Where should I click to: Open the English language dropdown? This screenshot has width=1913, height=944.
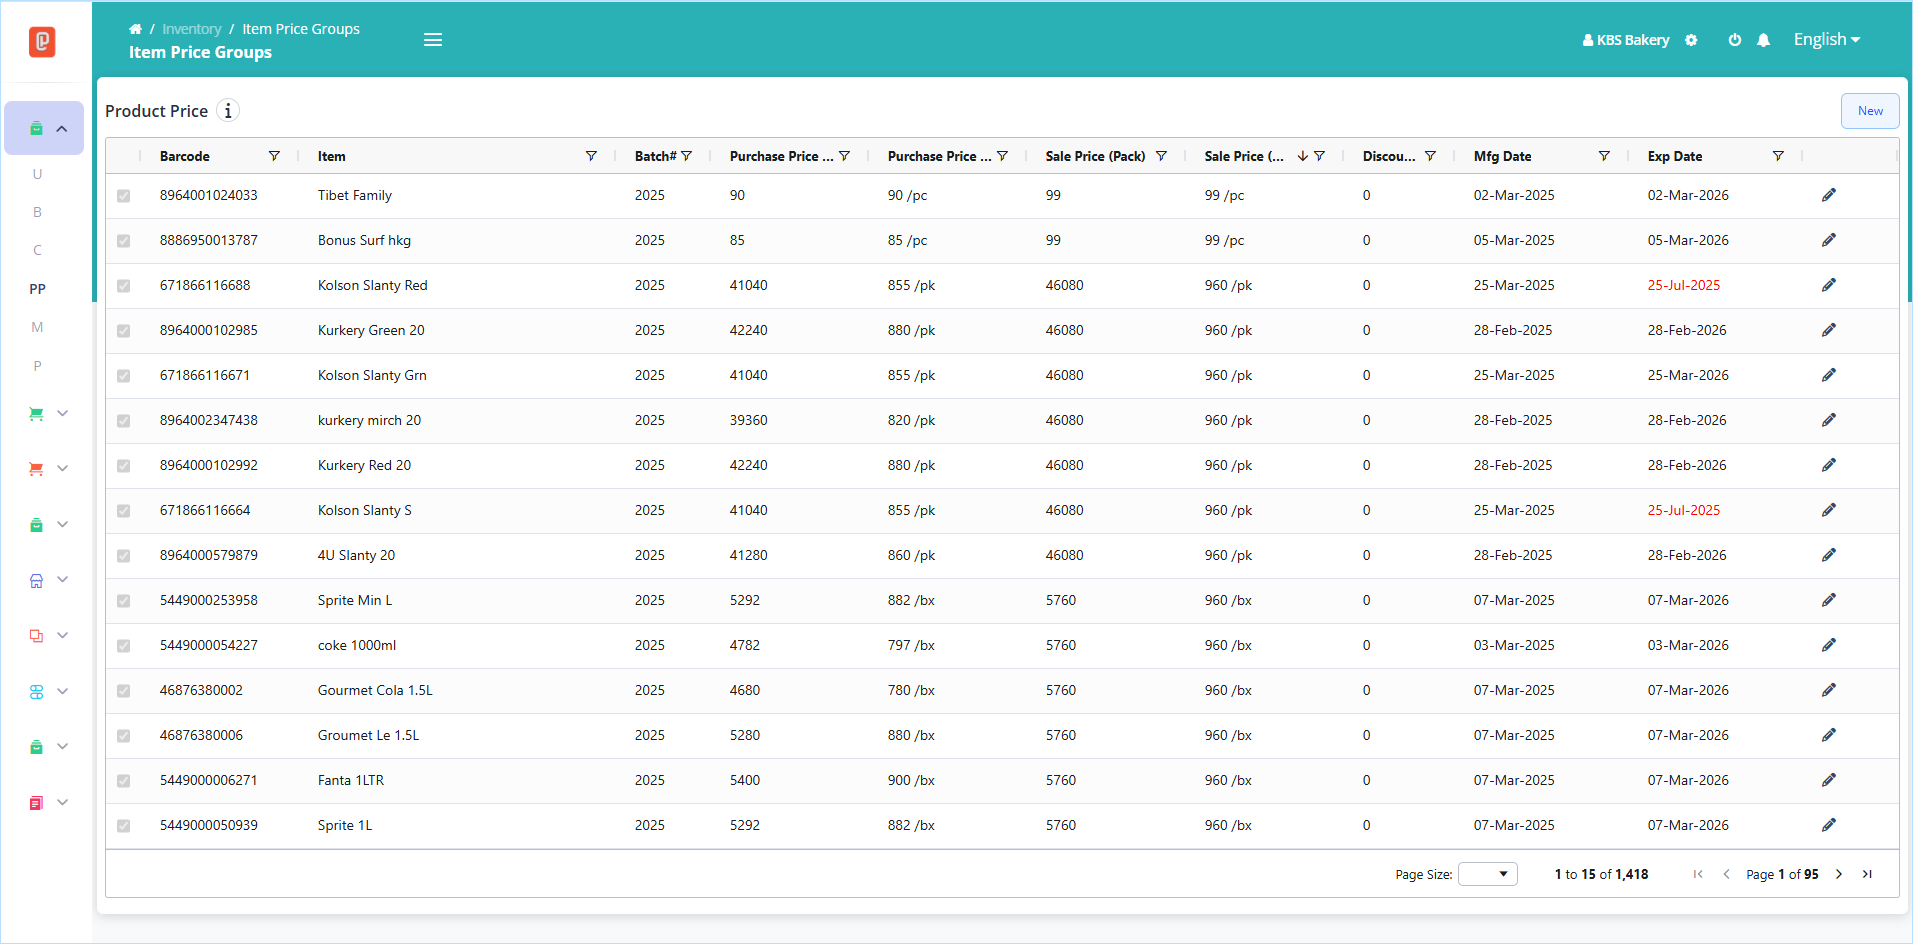tap(1826, 40)
